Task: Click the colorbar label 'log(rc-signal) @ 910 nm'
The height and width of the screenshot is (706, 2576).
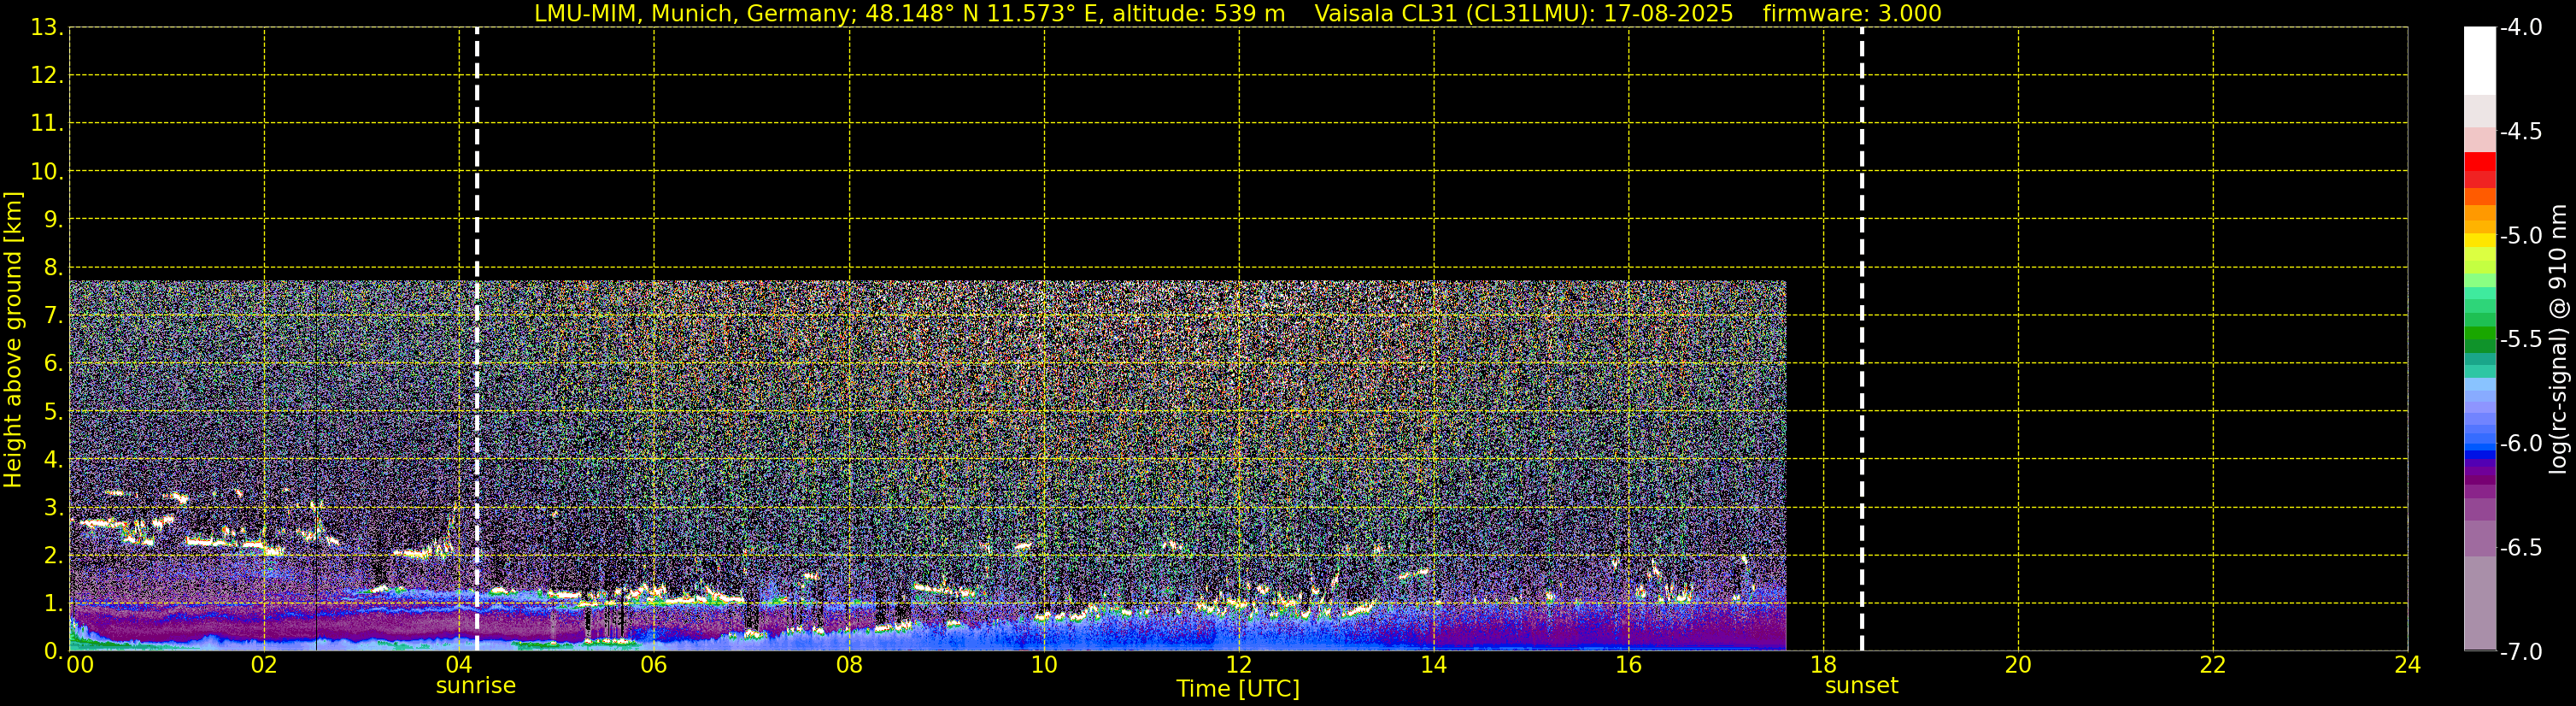Action: (x=2559, y=339)
